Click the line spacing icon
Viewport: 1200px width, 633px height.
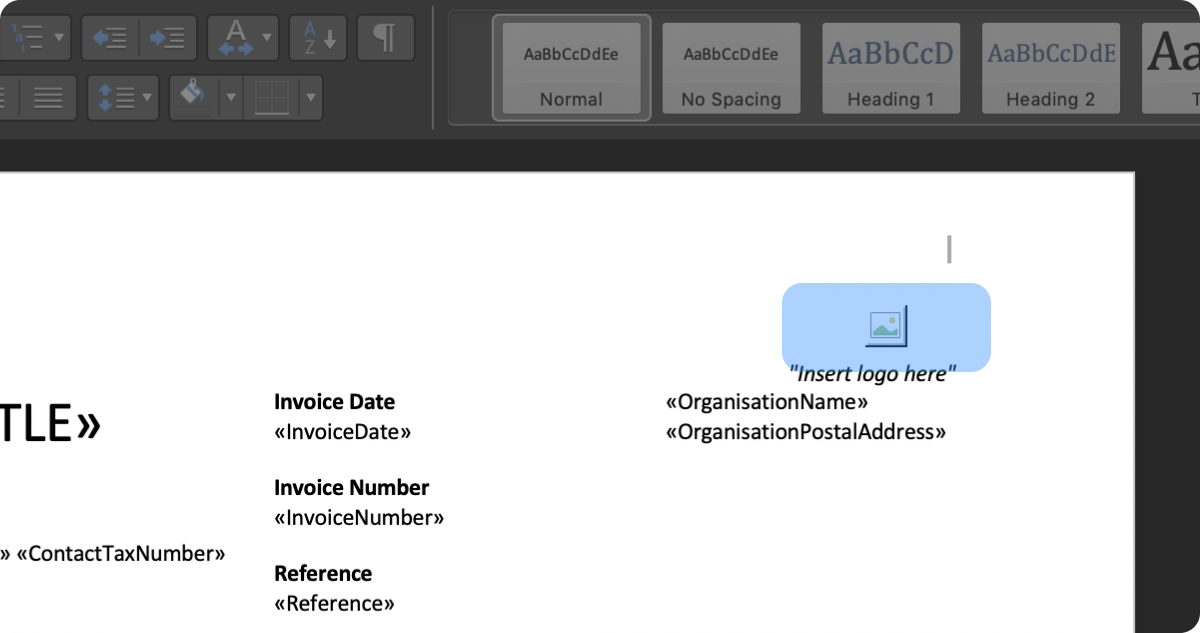click(117, 98)
